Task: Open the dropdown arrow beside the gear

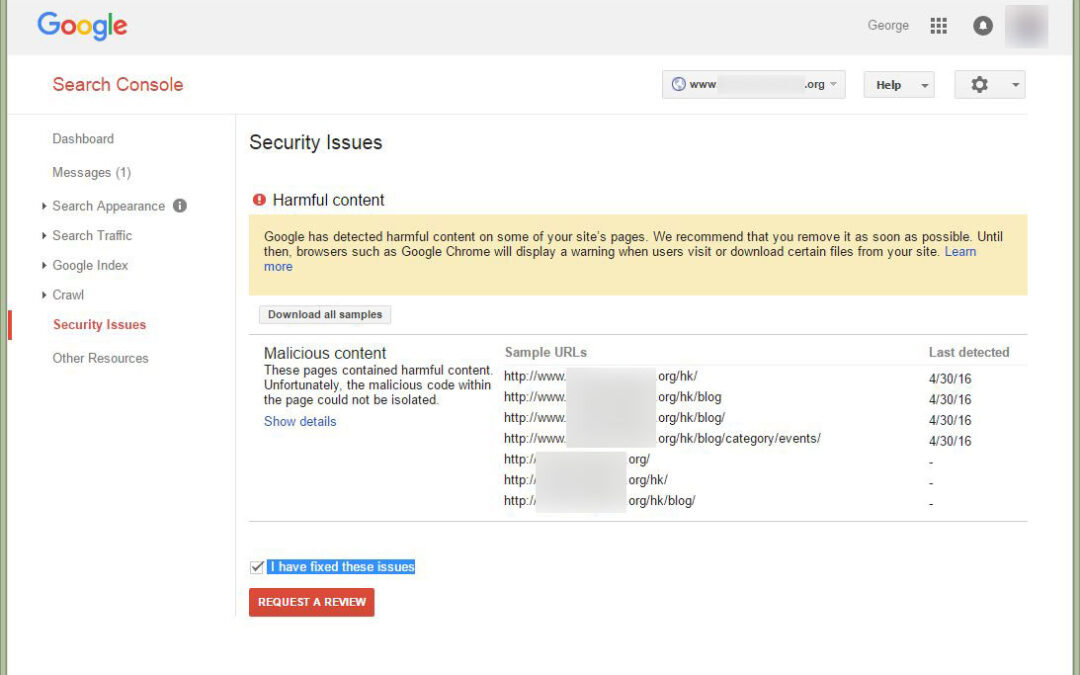Action: click(x=1015, y=85)
